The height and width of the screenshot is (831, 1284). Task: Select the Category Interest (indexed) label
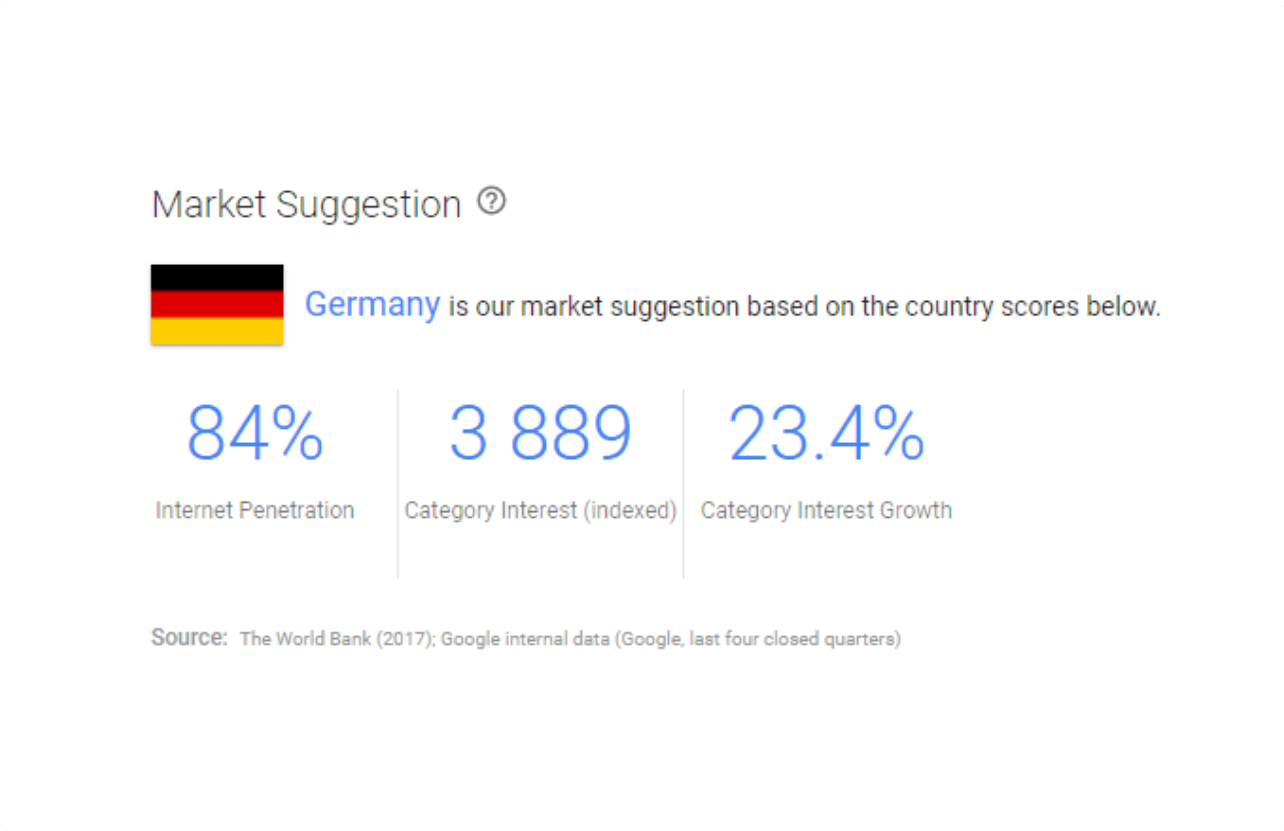click(x=540, y=511)
